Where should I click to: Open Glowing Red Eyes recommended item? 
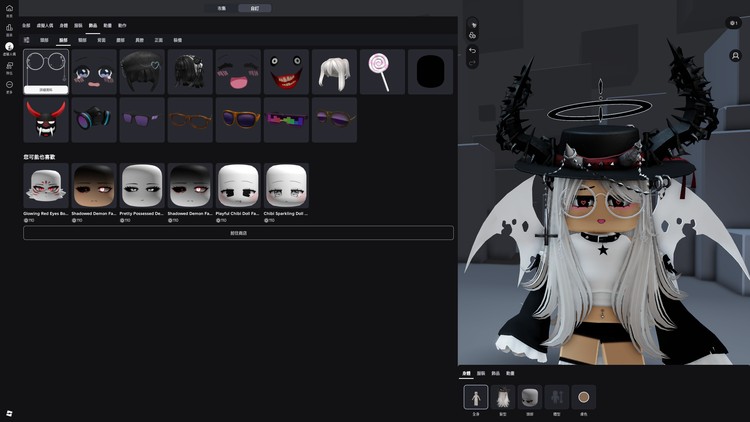(x=46, y=186)
